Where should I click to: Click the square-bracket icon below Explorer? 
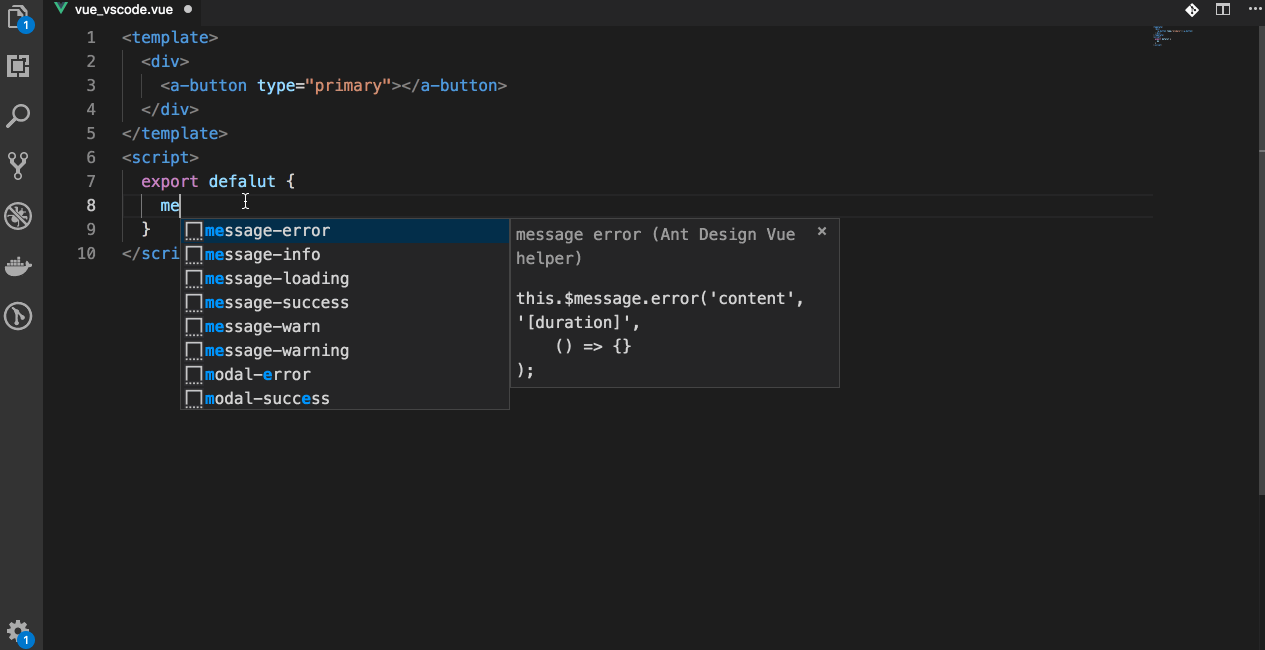[x=18, y=66]
